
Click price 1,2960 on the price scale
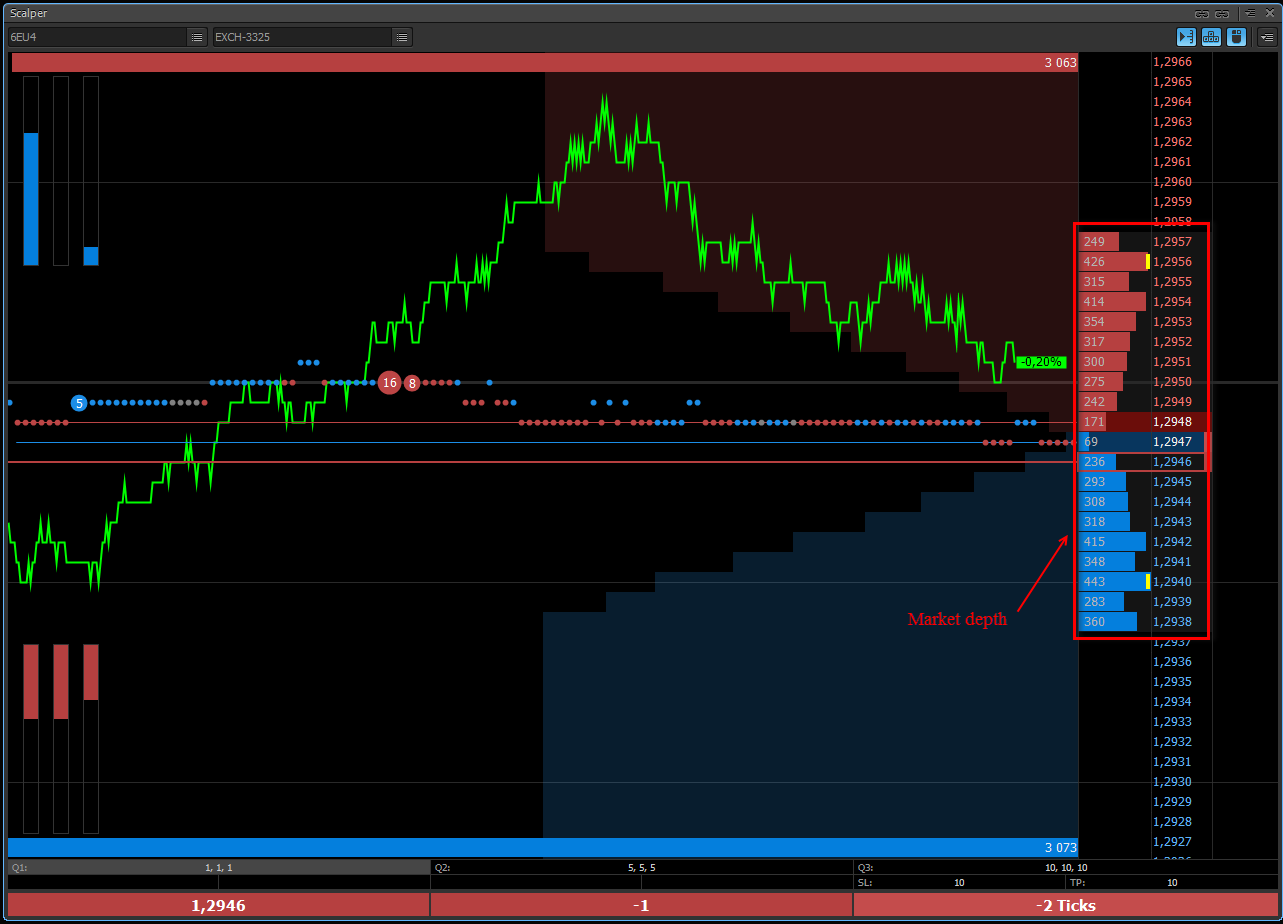point(1172,182)
